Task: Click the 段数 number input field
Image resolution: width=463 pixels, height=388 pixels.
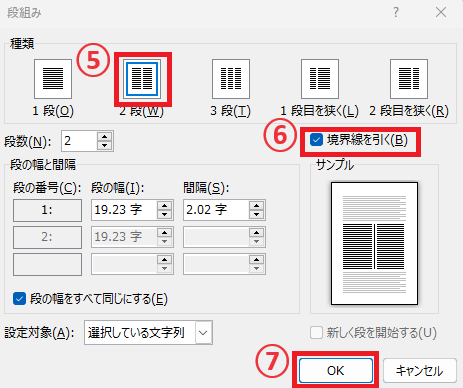Action: pos(79,141)
